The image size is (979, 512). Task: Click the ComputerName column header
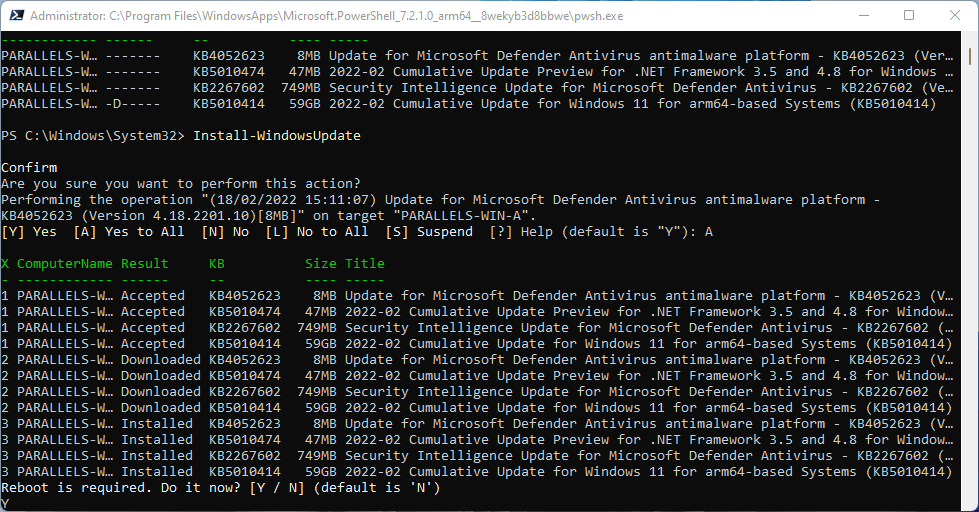(65, 263)
